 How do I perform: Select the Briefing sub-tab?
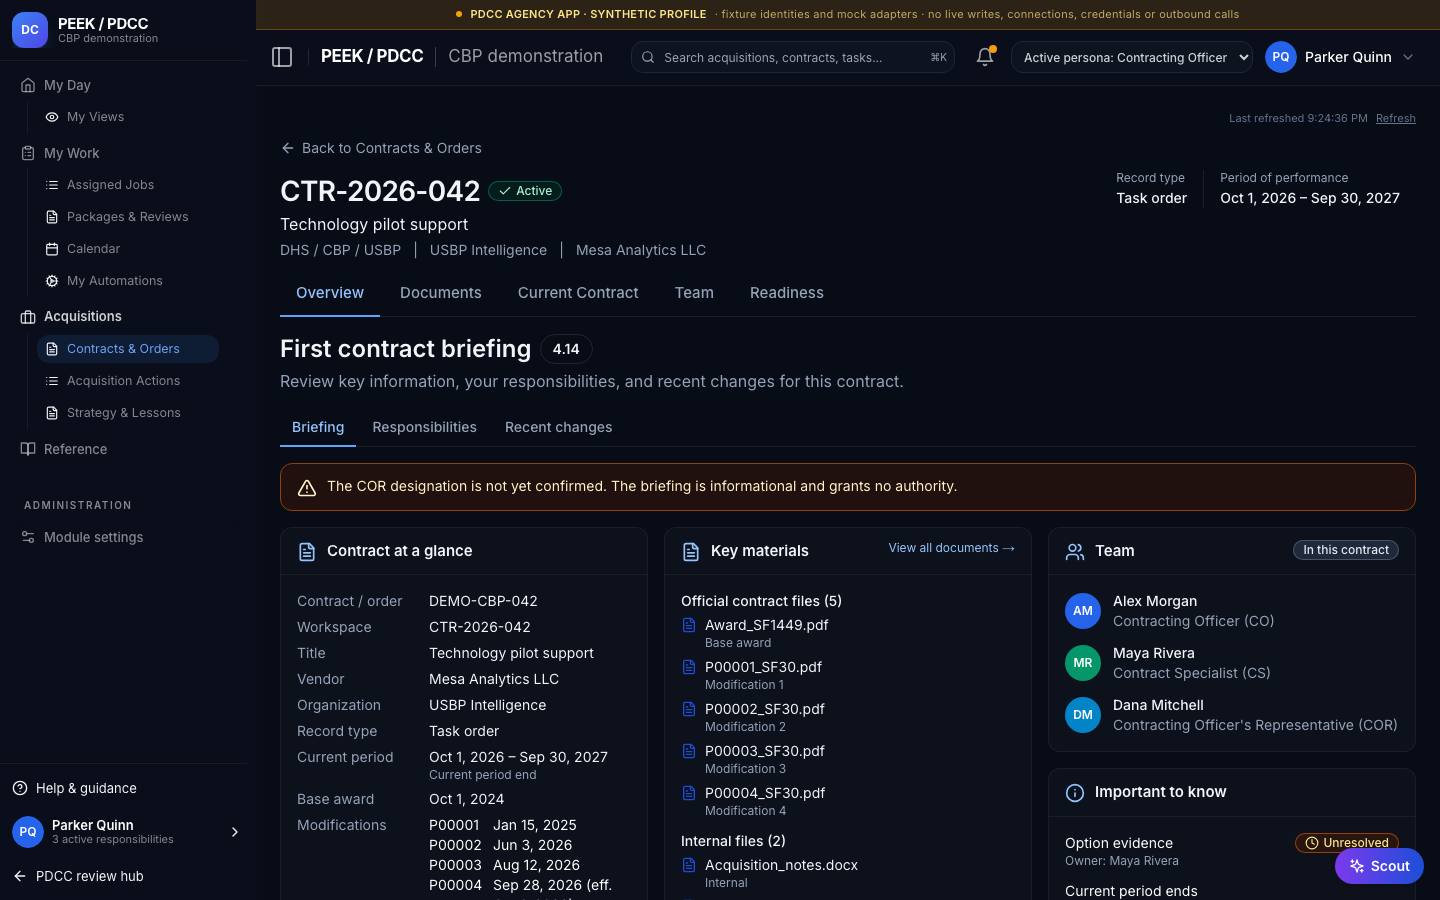pyautogui.click(x=318, y=427)
